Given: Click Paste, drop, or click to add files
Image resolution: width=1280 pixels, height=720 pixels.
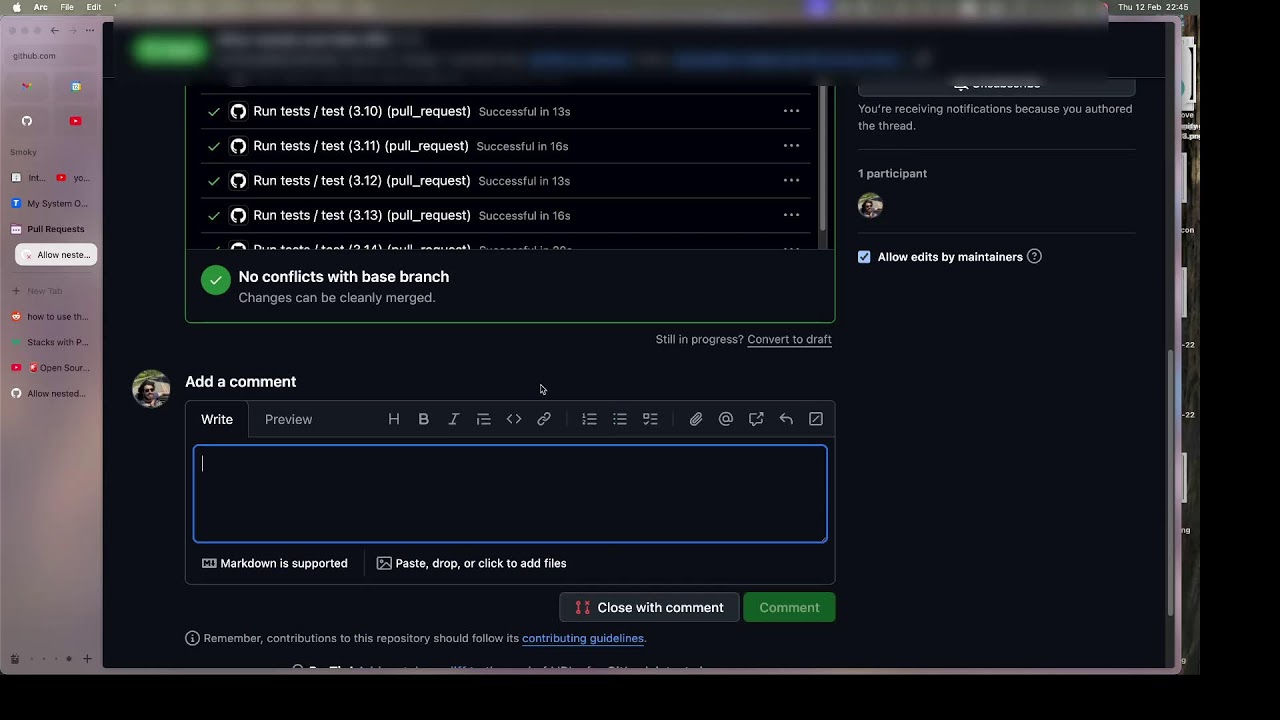Looking at the screenshot, I should [471, 563].
